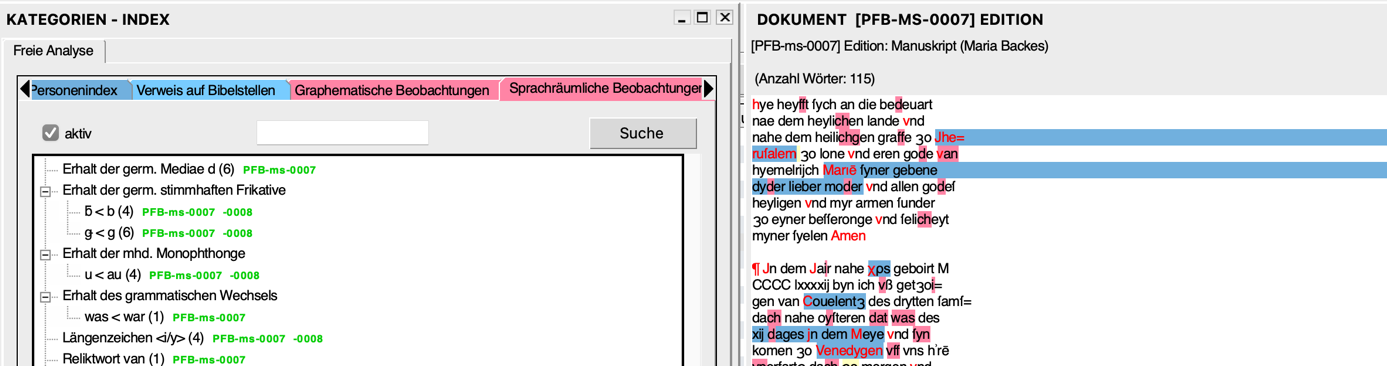Maximize the Kategorien - Index panel
1387x366 pixels.
pyautogui.click(x=703, y=18)
